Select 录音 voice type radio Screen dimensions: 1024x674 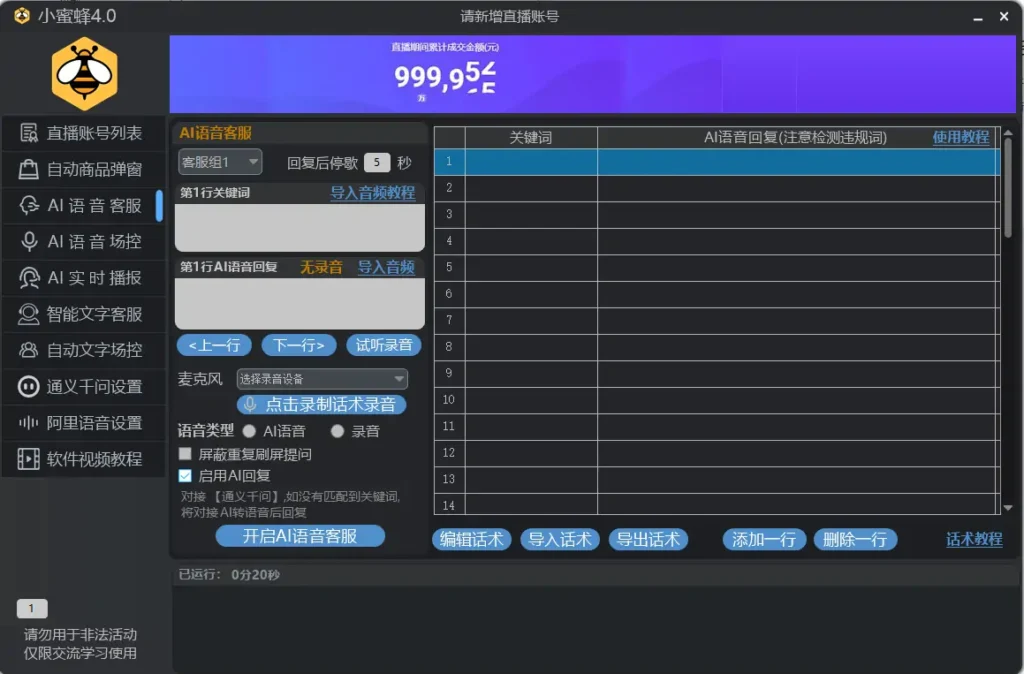tap(337, 431)
